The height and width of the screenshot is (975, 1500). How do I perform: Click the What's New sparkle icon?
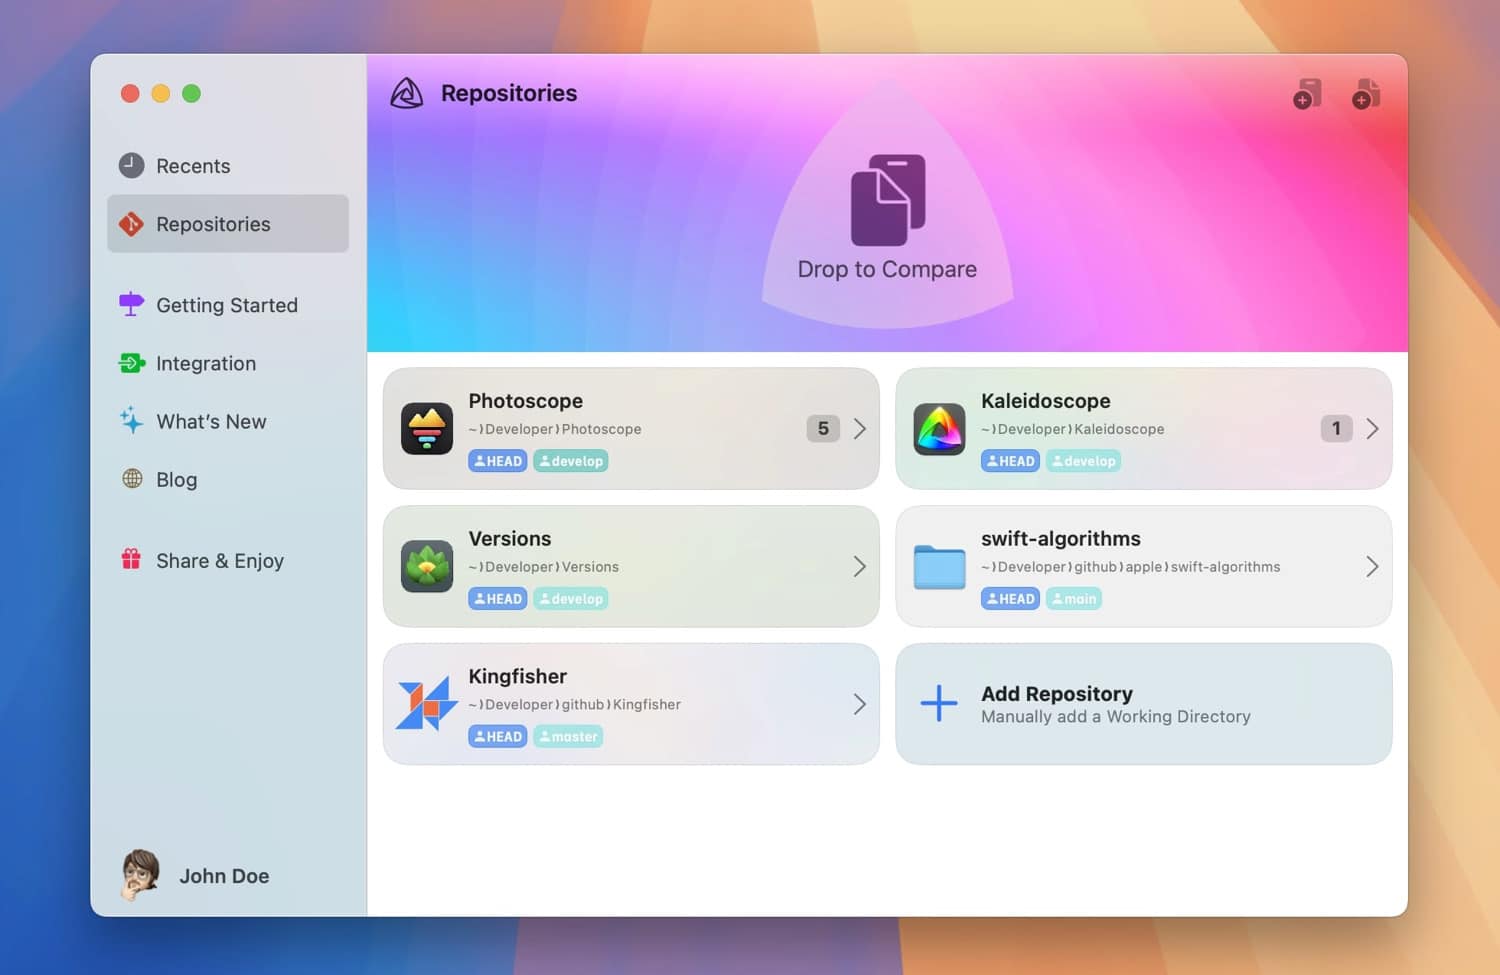click(x=131, y=420)
